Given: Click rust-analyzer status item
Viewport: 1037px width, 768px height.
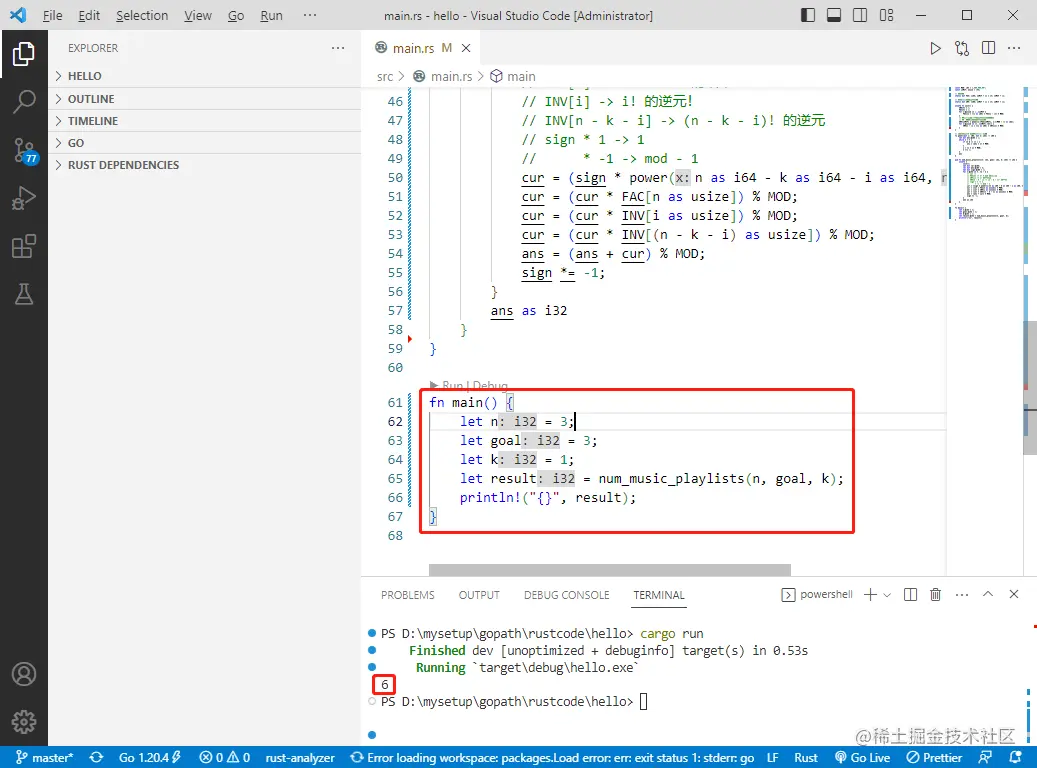Looking at the screenshot, I should [300, 757].
